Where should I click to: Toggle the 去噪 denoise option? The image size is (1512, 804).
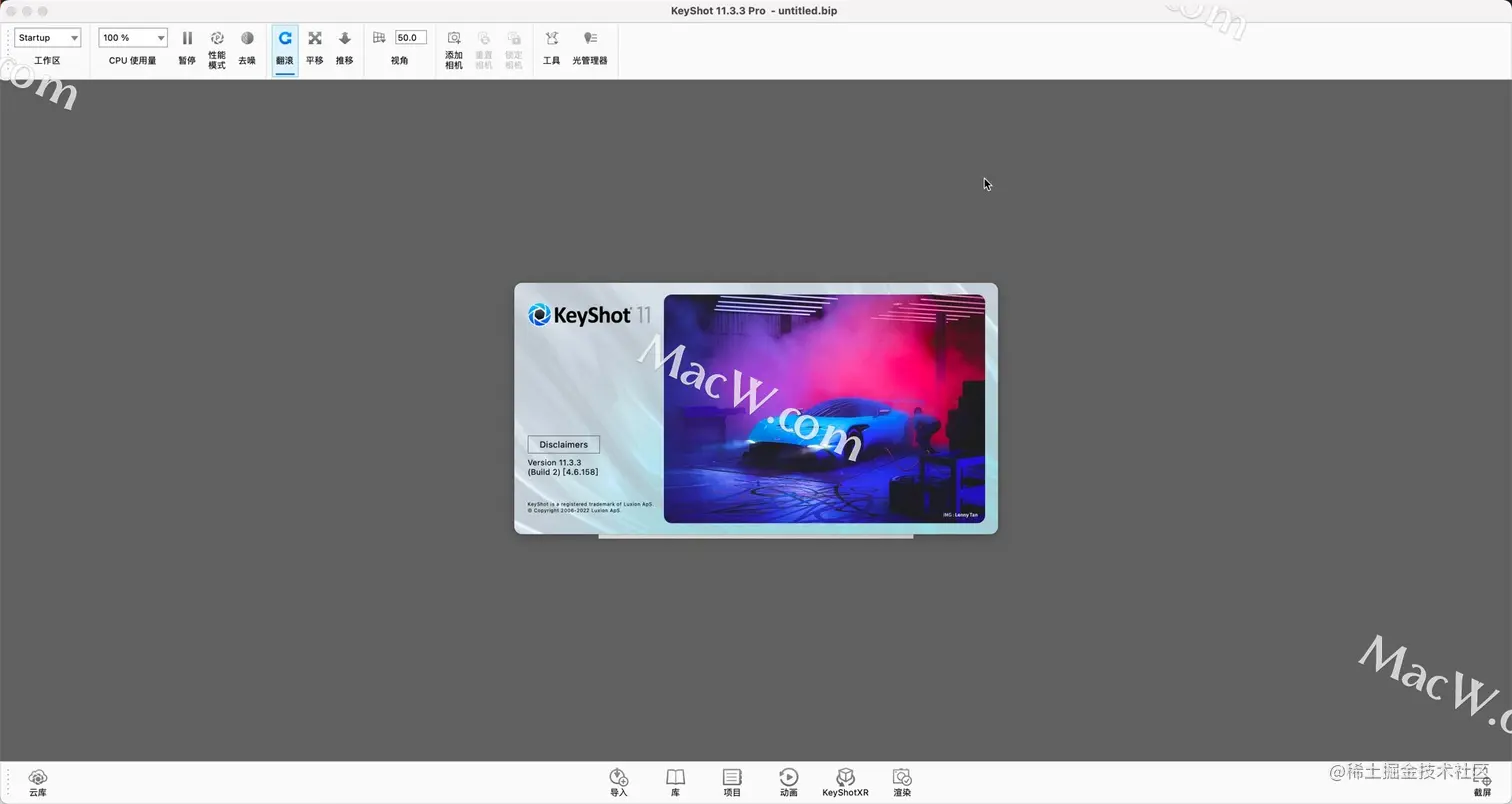tap(247, 47)
